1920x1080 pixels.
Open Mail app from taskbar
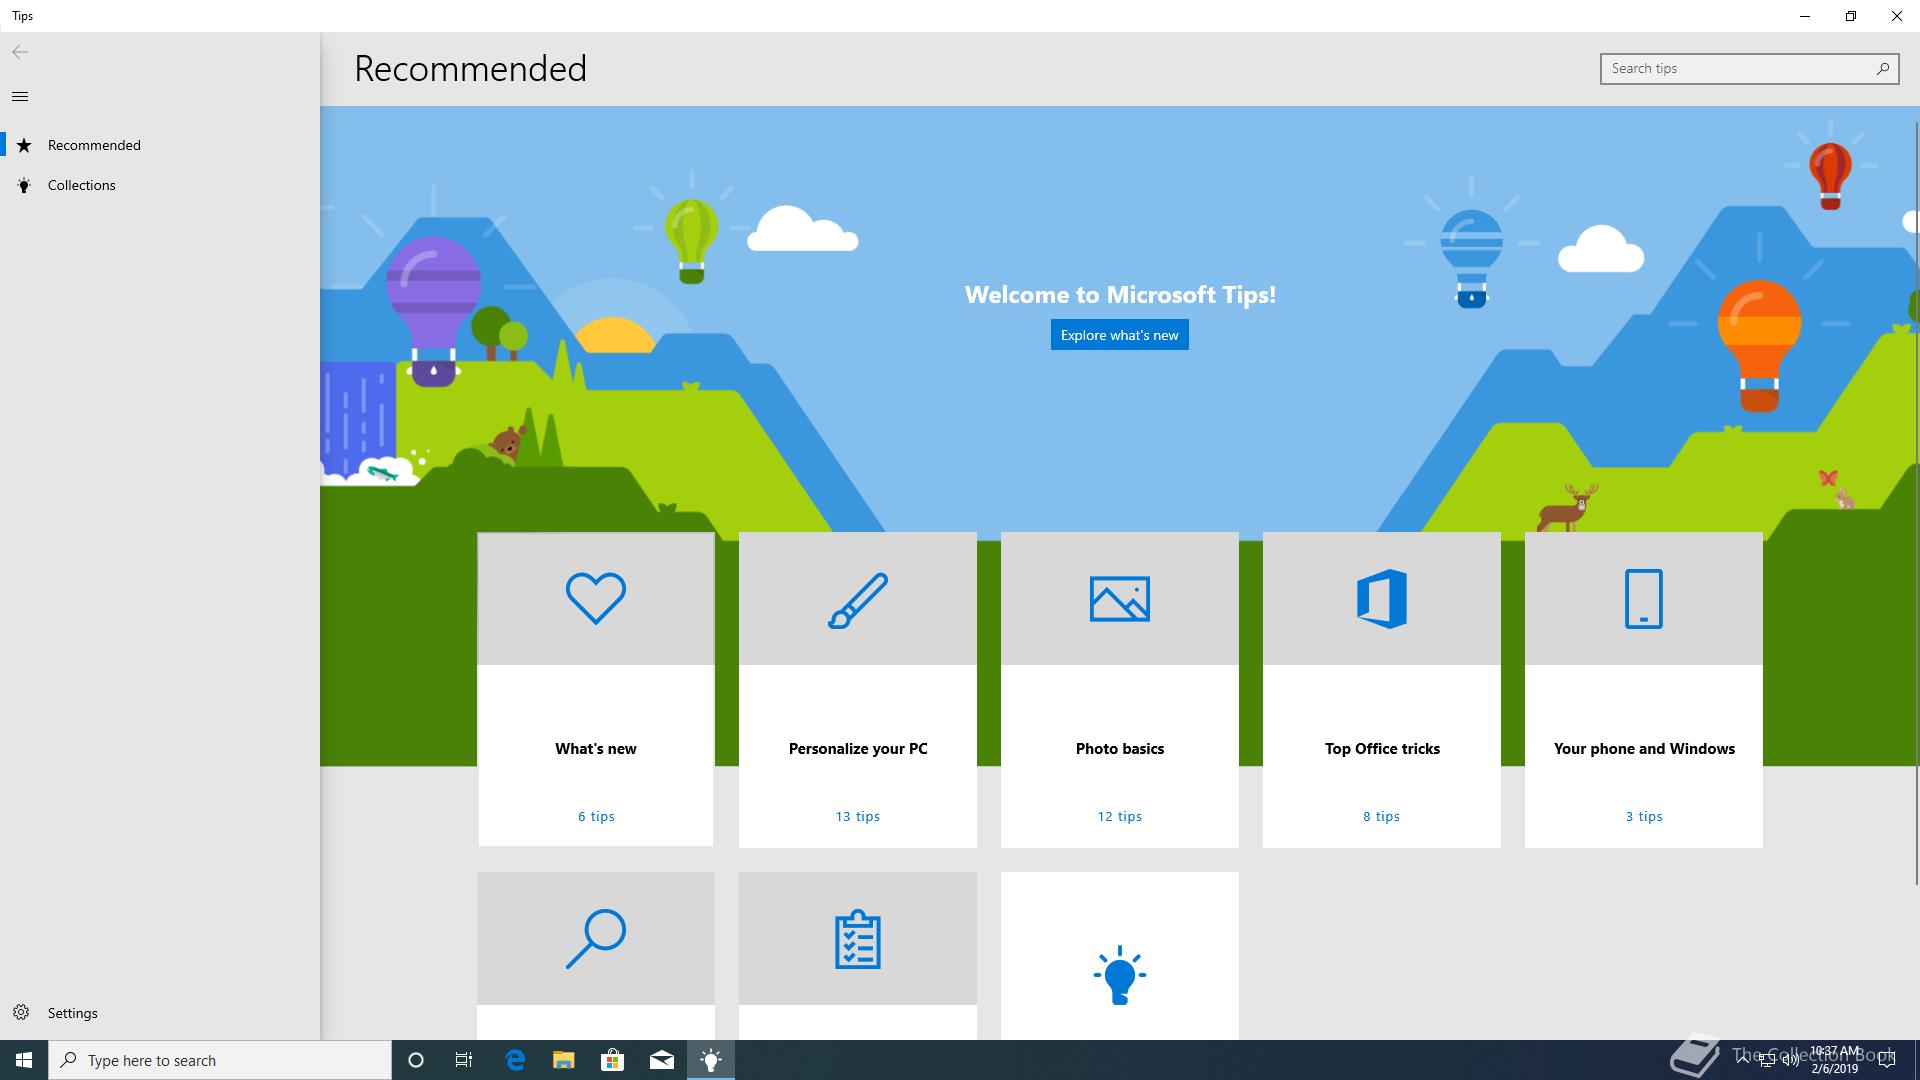[661, 1060]
